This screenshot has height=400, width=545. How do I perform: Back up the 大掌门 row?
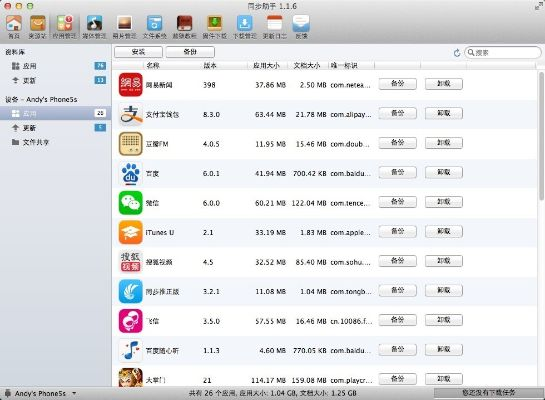tap(398, 379)
